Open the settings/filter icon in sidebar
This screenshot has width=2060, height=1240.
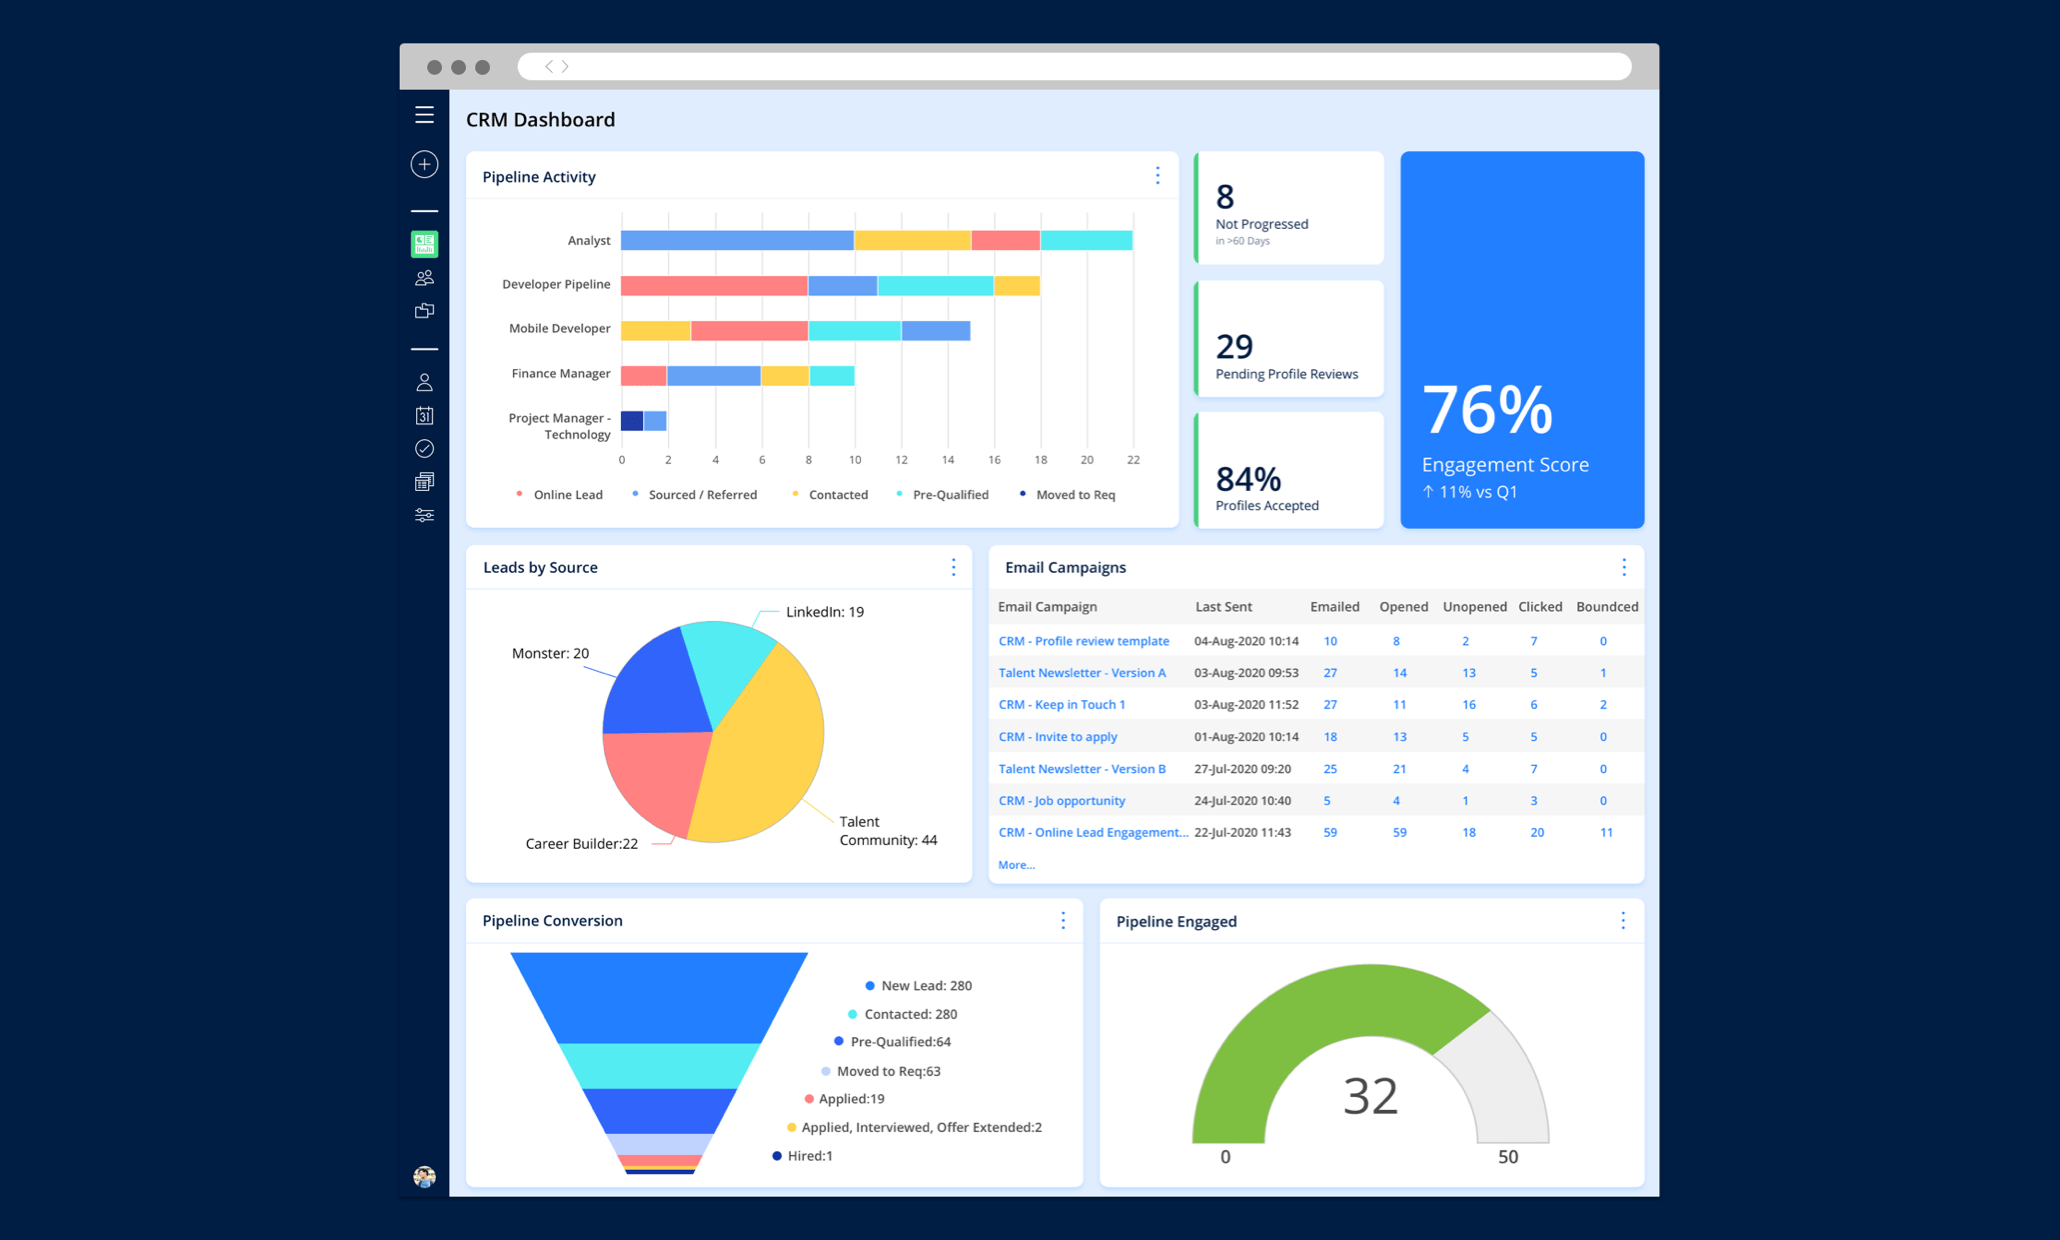[x=424, y=515]
